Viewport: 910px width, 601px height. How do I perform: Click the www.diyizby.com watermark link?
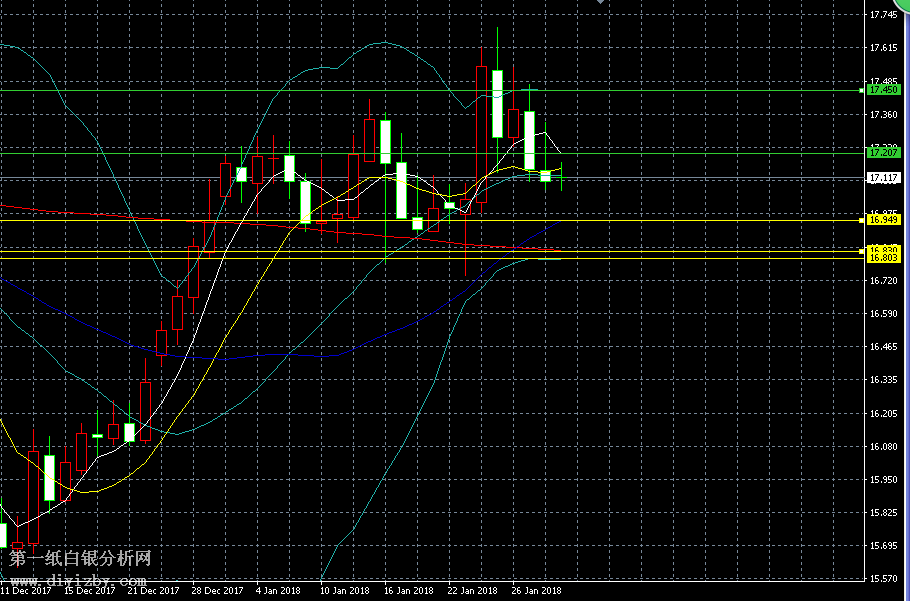(x=79, y=580)
